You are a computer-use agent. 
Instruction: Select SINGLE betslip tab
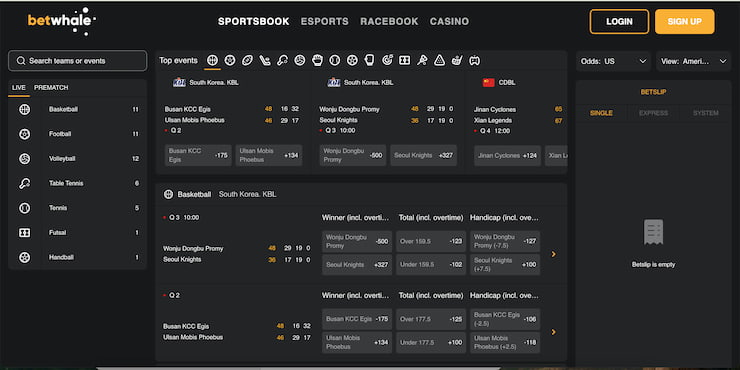[601, 113]
